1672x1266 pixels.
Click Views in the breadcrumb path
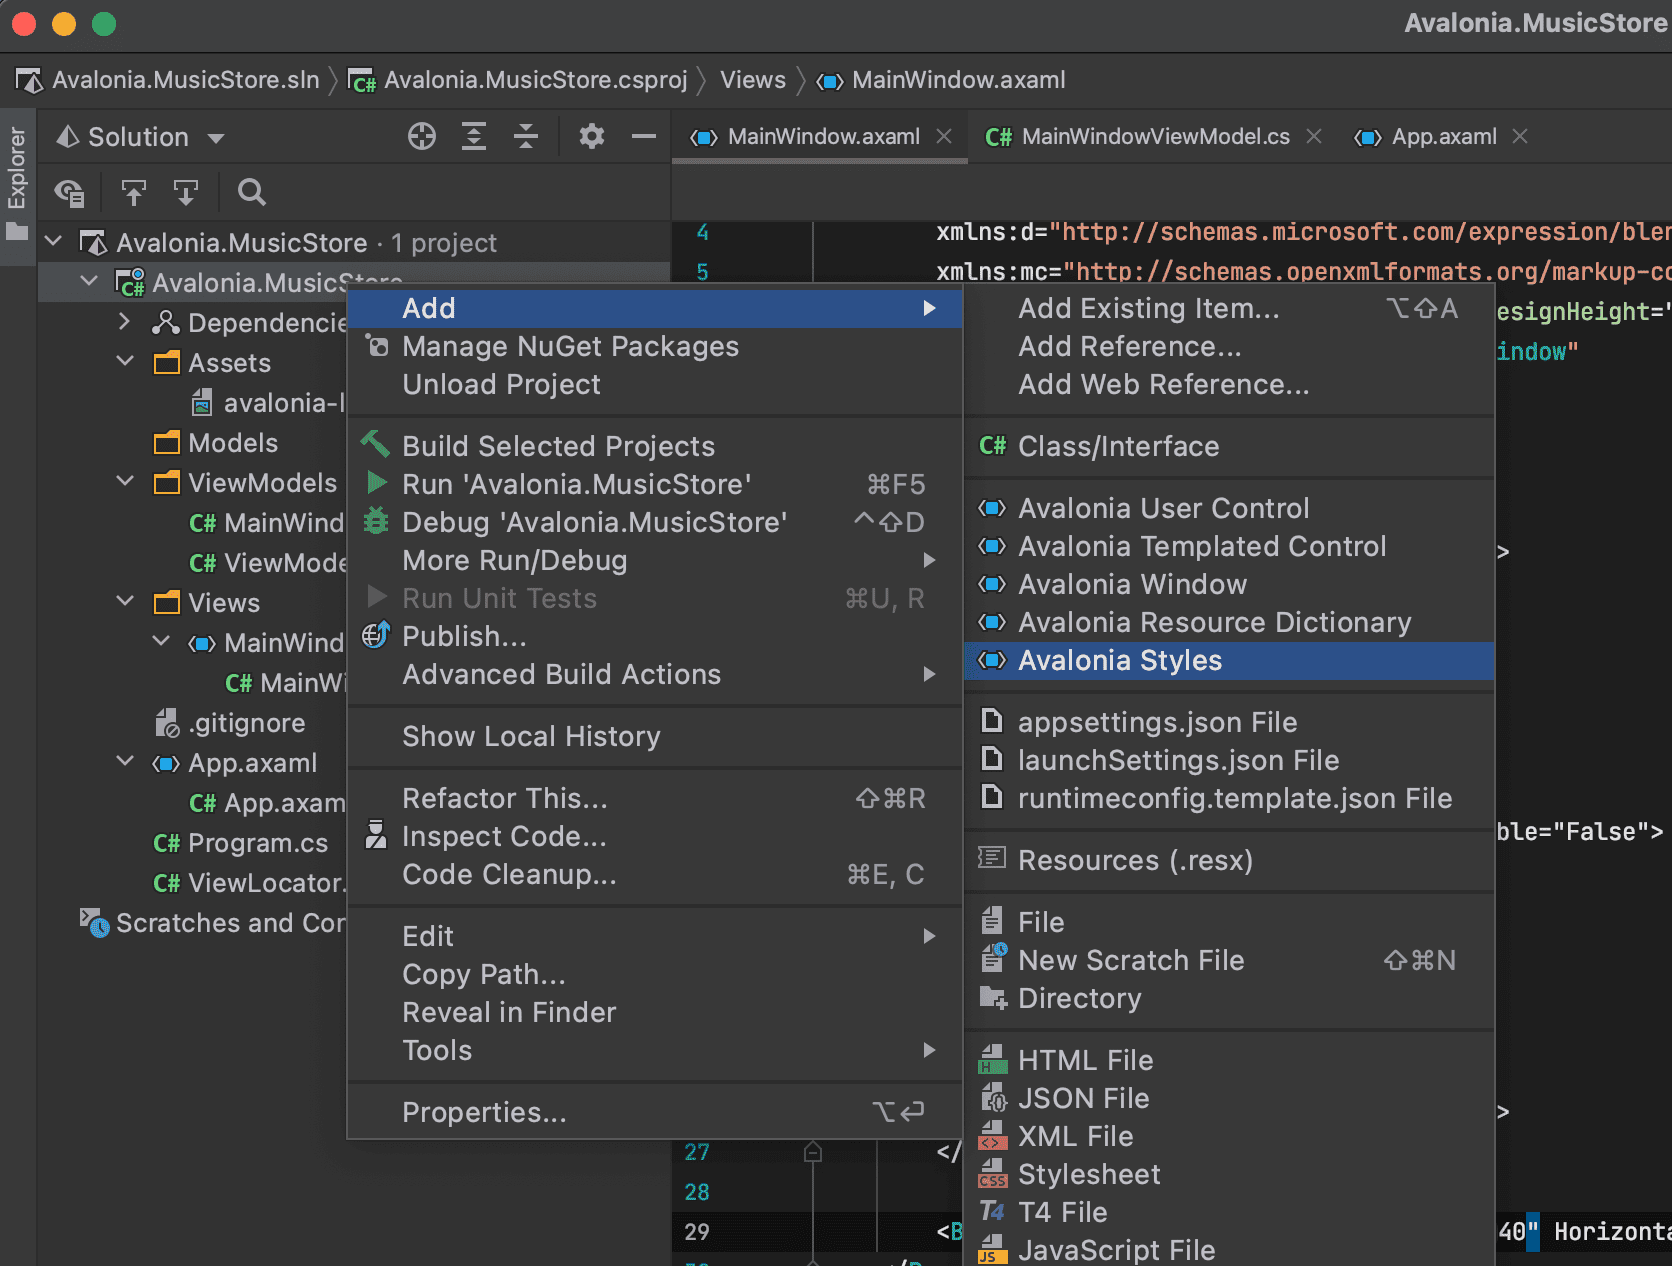tap(753, 80)
